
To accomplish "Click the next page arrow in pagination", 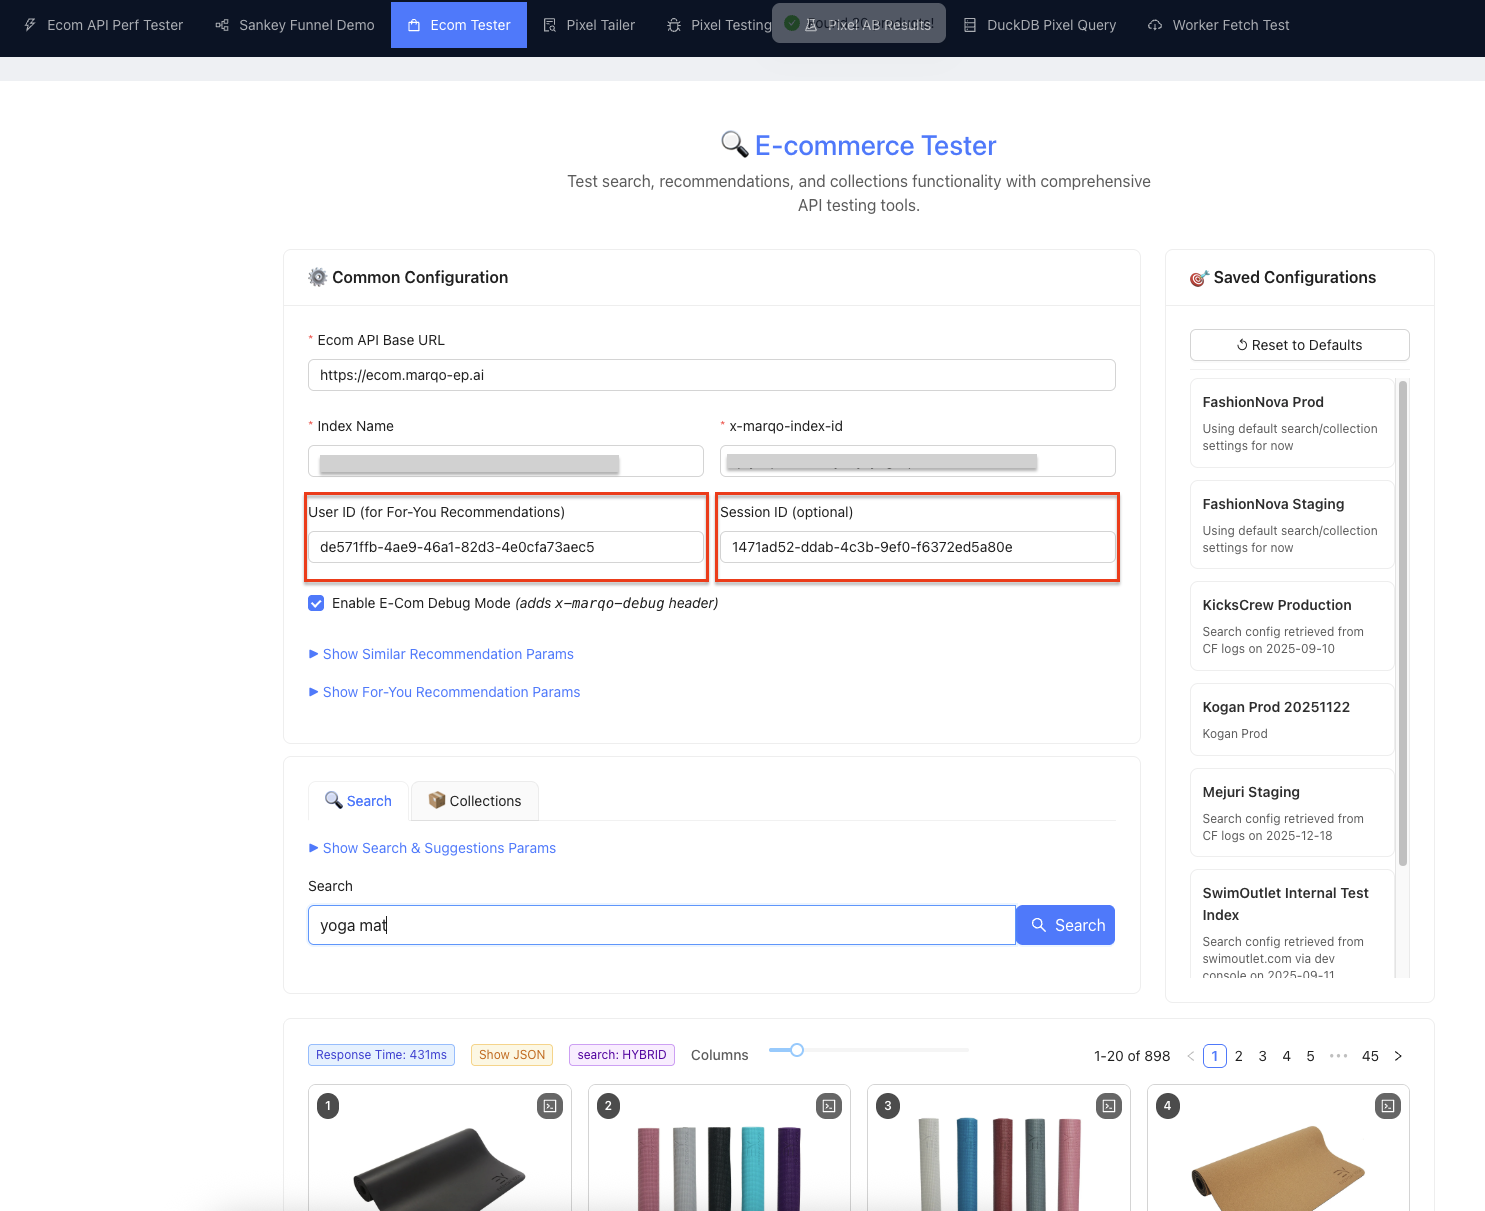I will point(1398,1056).
